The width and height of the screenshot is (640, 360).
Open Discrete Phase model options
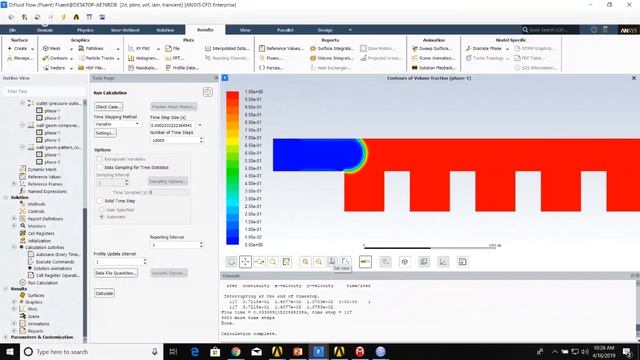484,48
